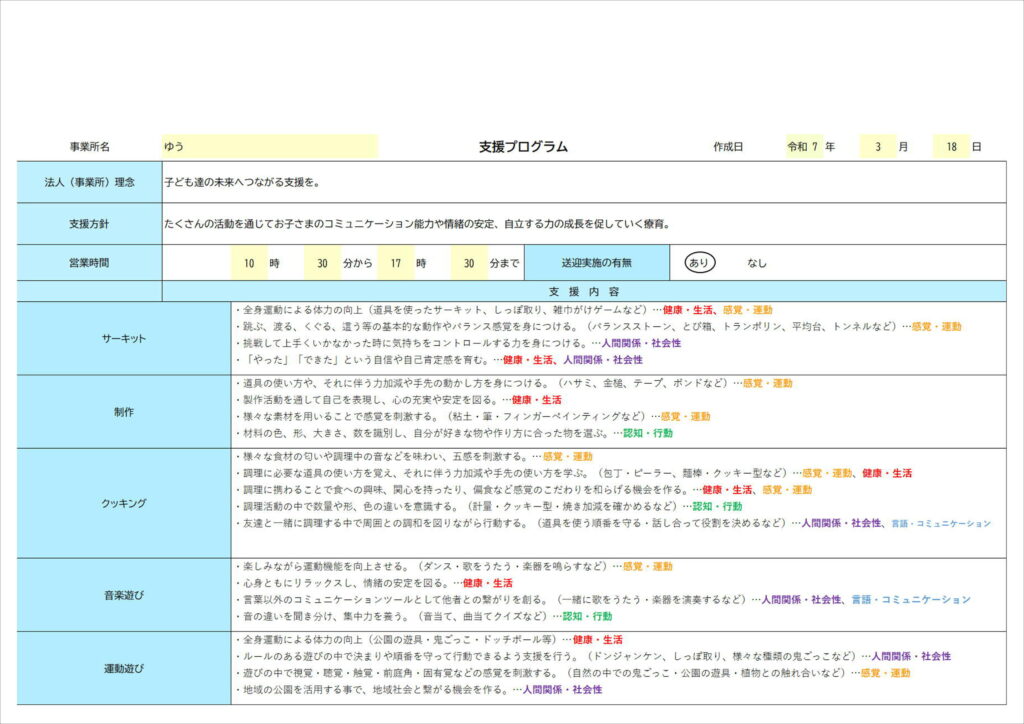Image resolution: width=1024 pixels, height=724 pixels.
Task: Click the day field showing 18
Action: point(951,146)
